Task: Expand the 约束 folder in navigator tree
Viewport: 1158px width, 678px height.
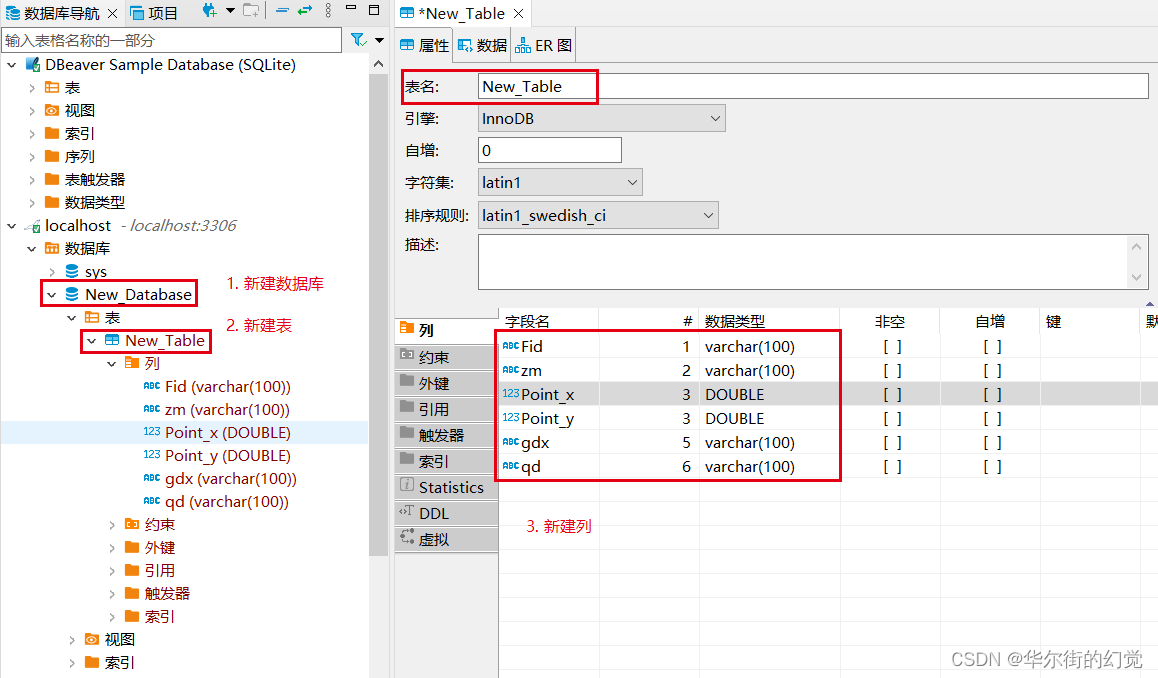Action: (x=112, y=524)
